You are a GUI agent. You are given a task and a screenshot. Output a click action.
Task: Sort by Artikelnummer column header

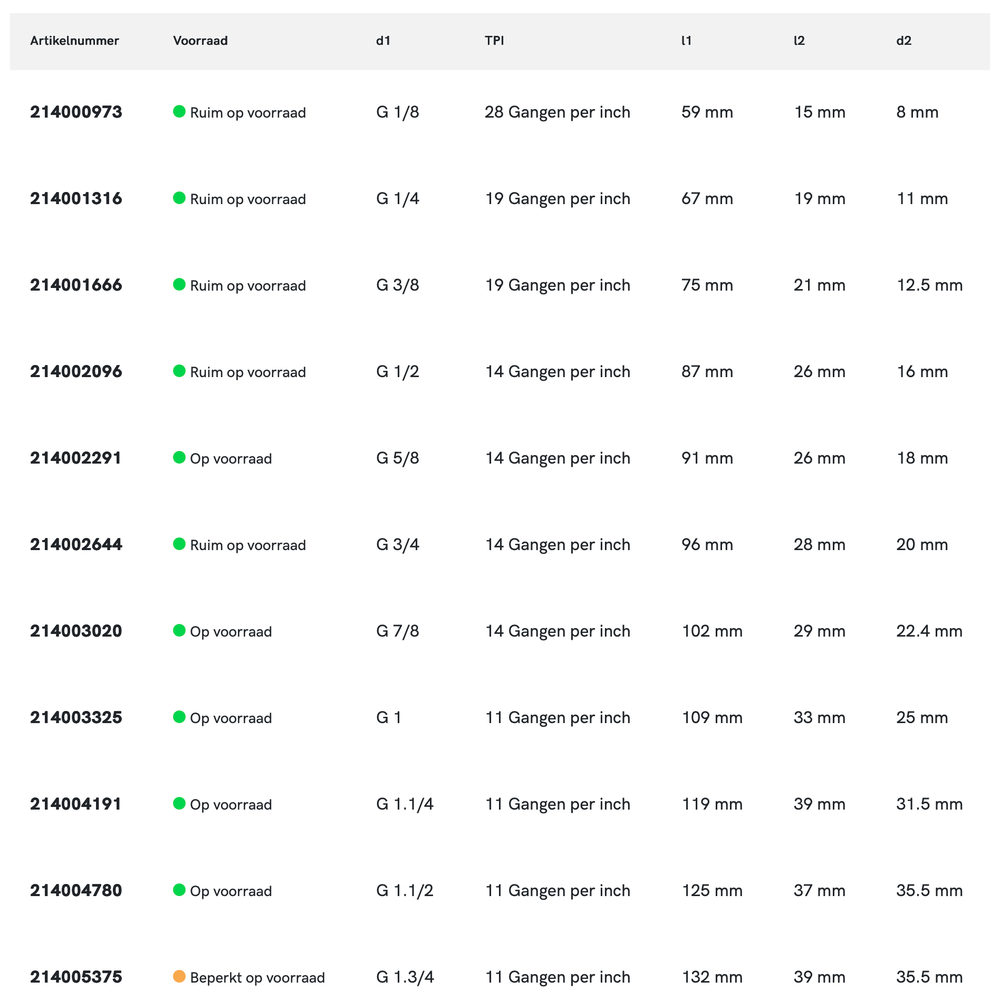pyautogui.click(x=75, y=41)
